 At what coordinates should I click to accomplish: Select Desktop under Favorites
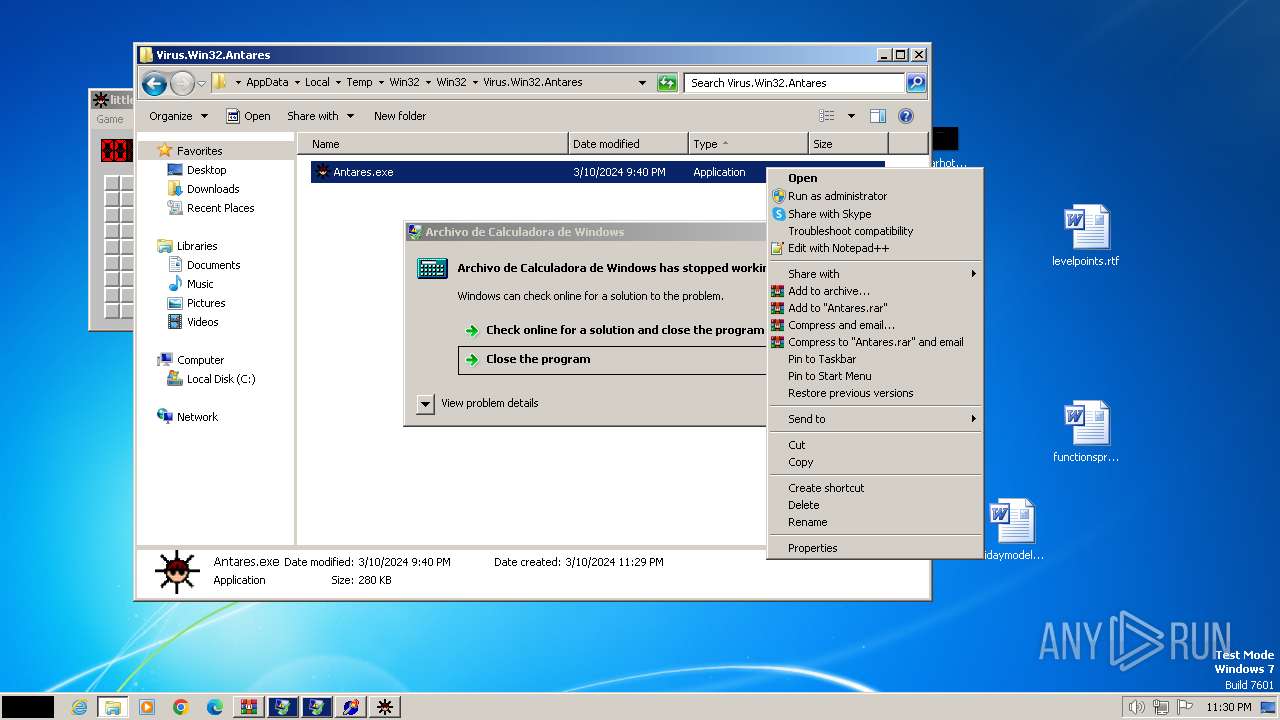tap(206, 170)
